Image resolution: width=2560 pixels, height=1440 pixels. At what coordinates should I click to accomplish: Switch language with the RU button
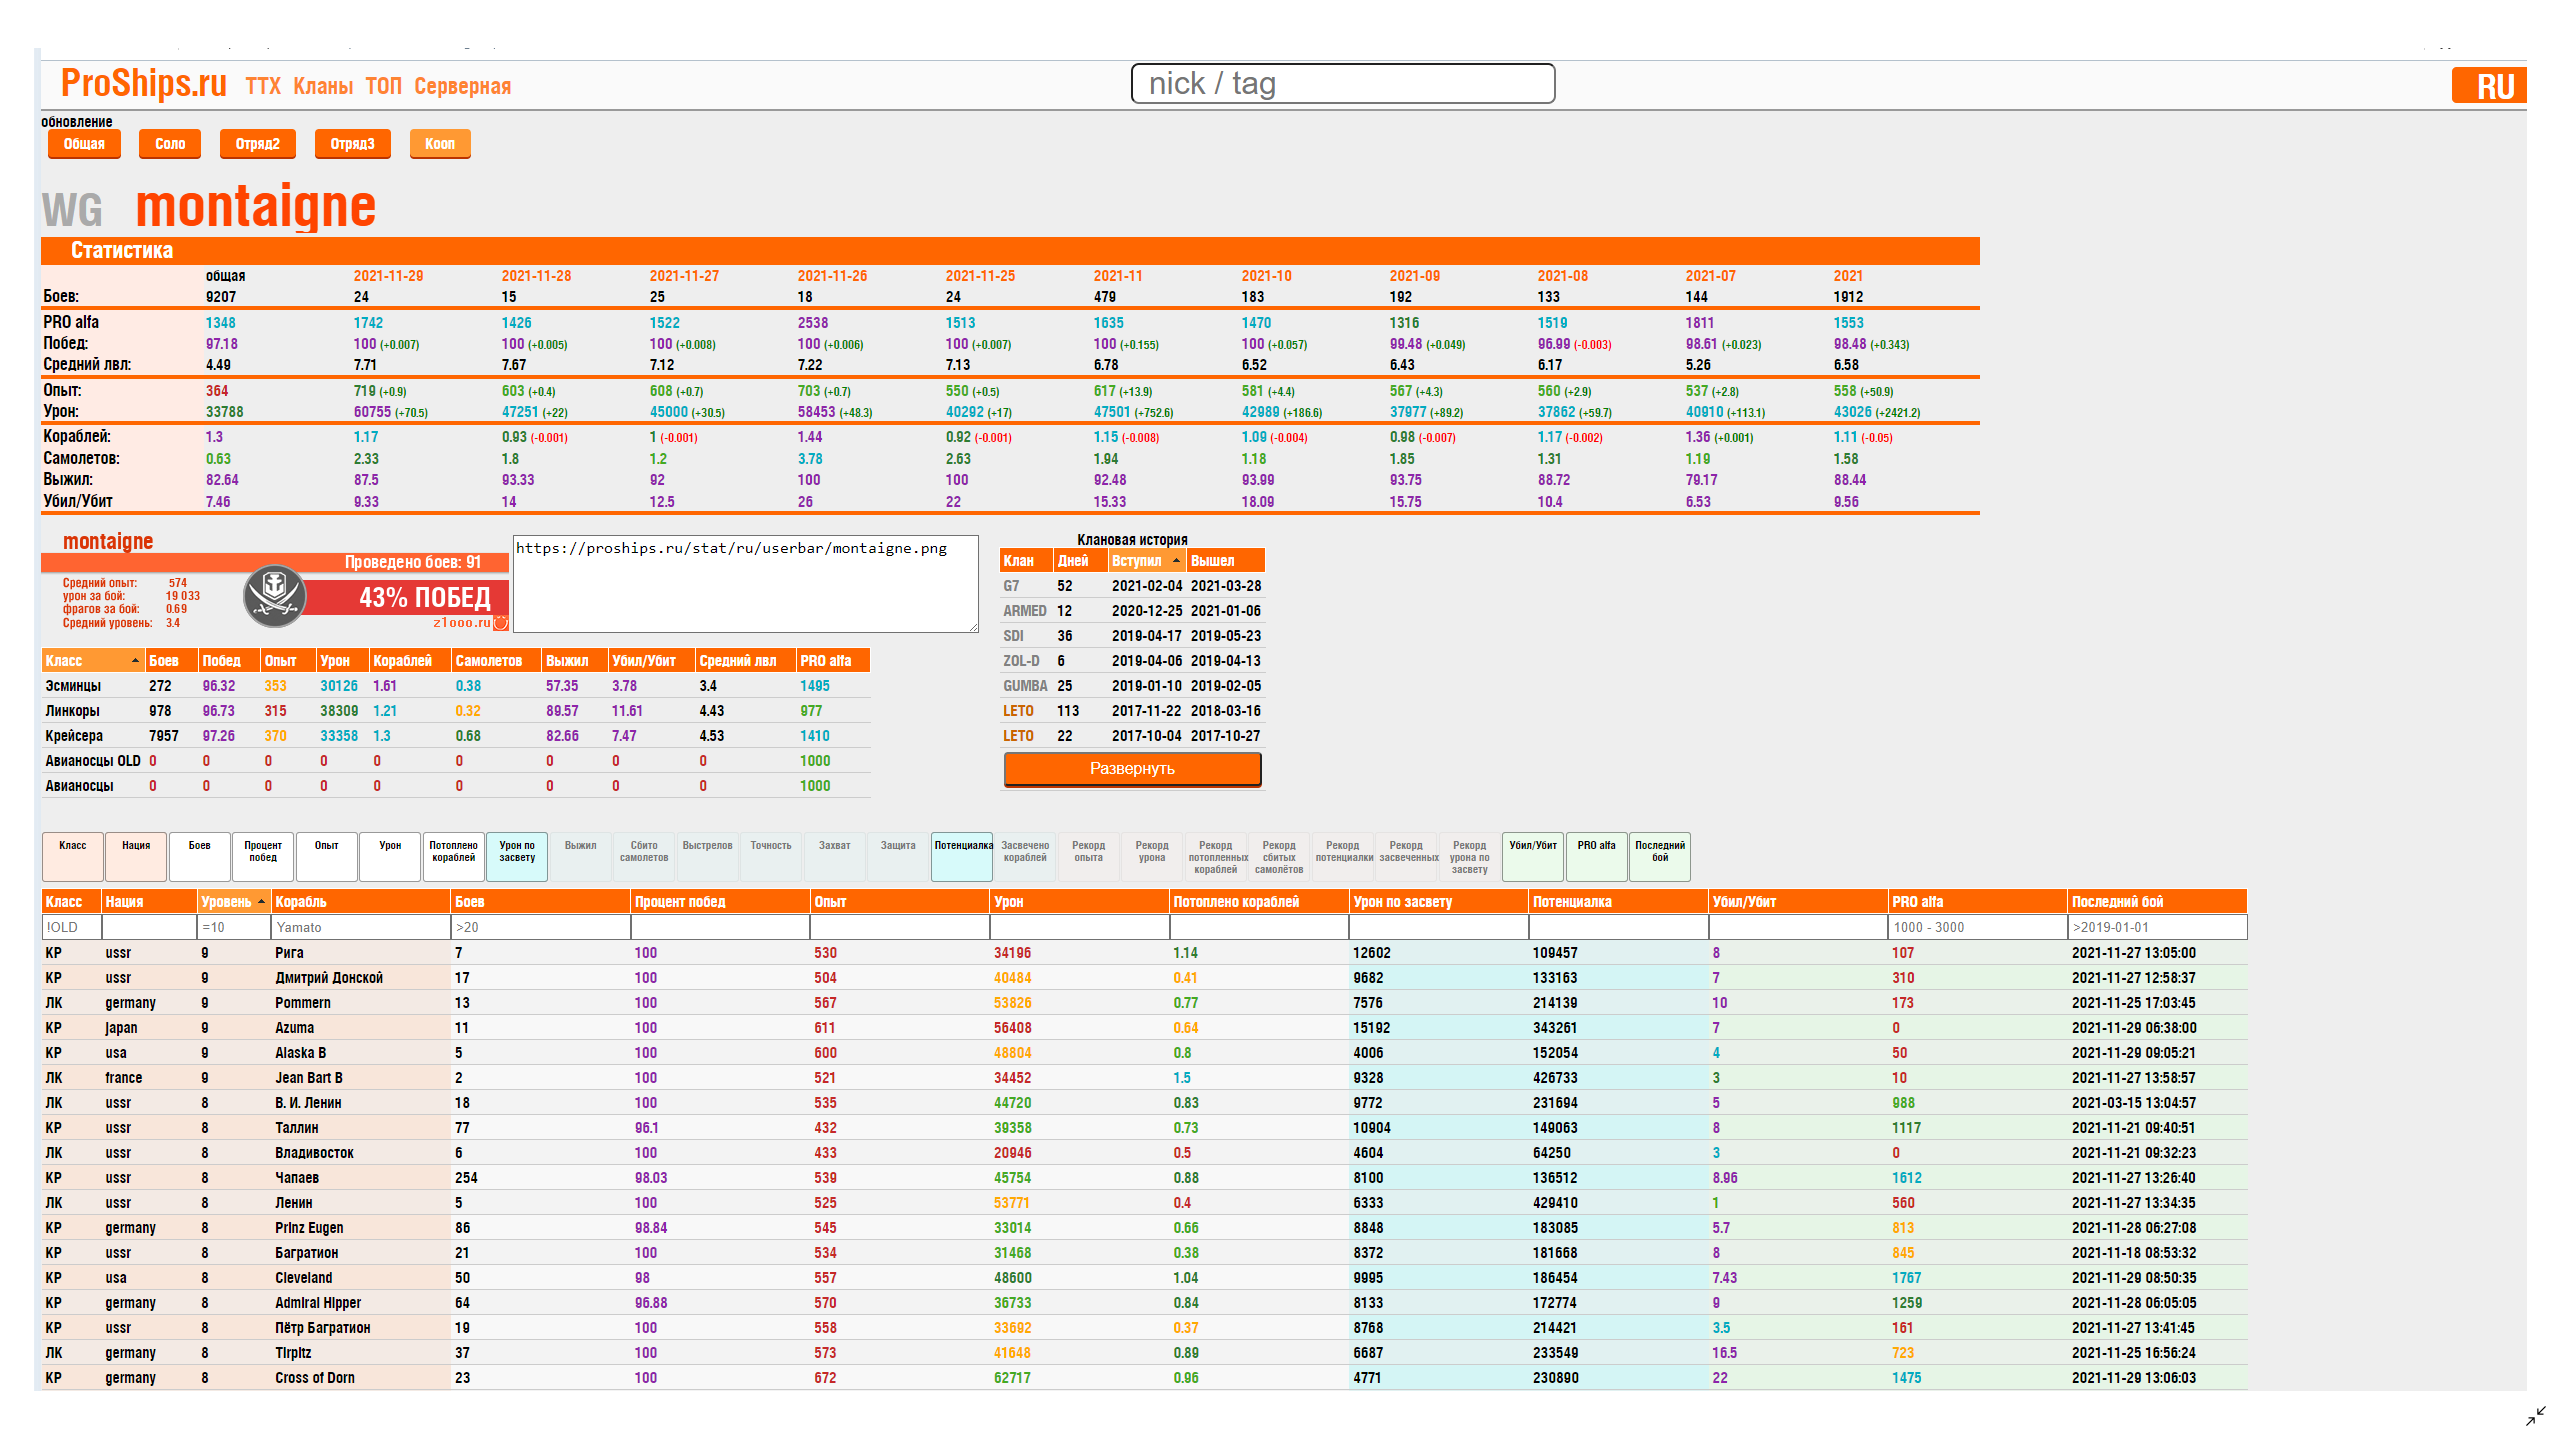click(x=2489, y=86)
